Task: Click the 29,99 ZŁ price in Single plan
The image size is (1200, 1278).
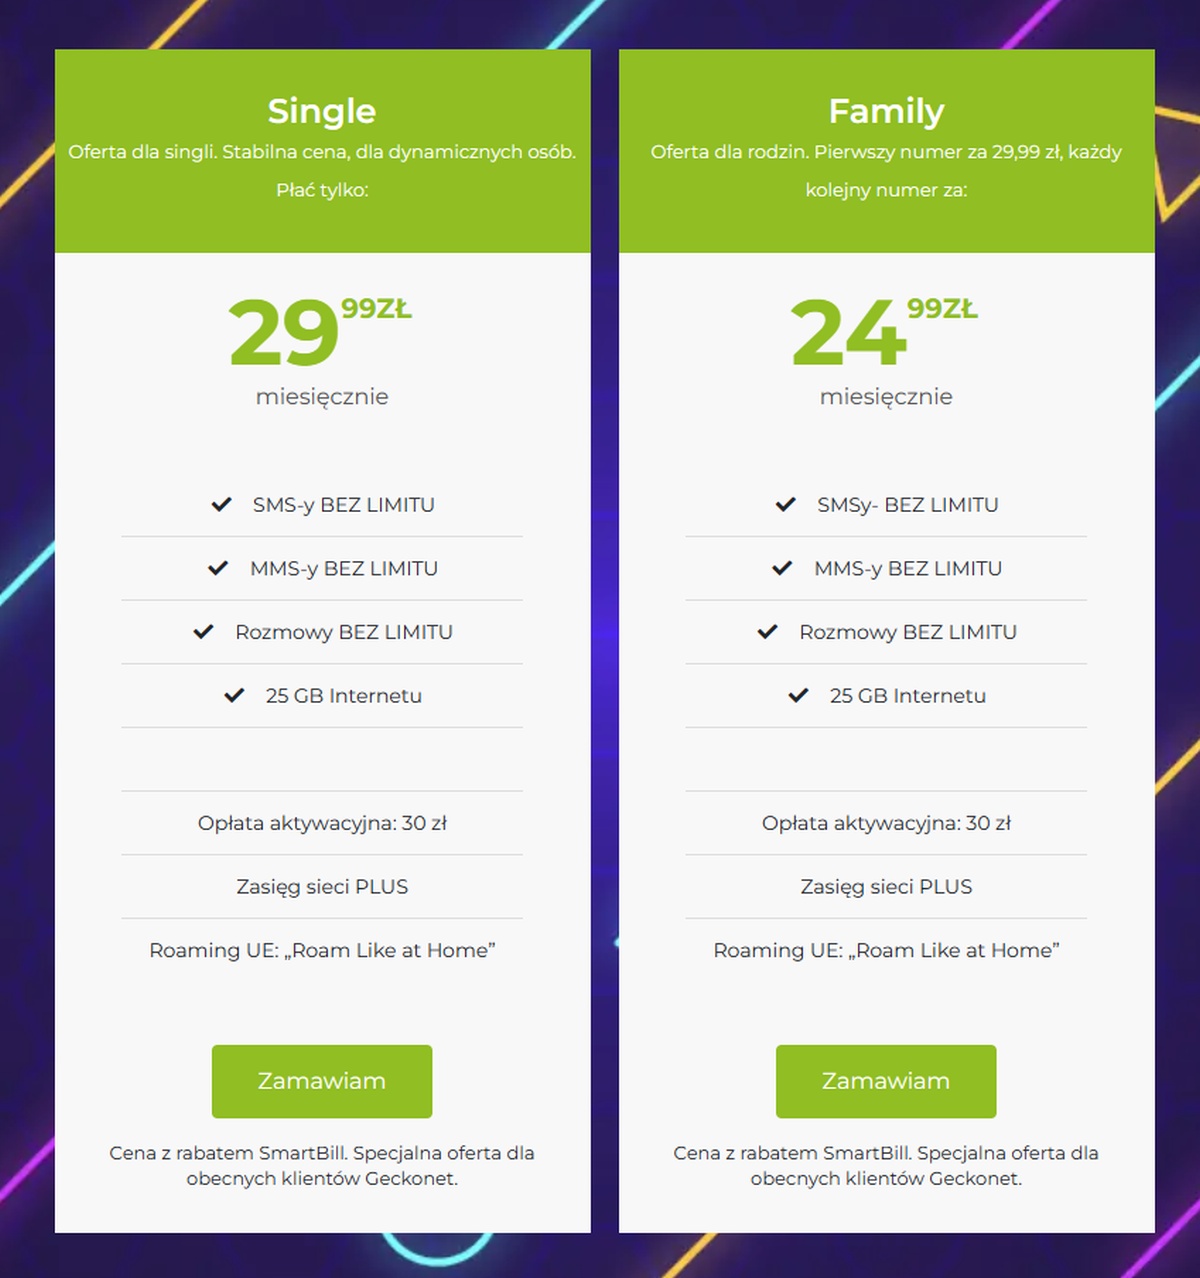Action: click(x=320, y=331)
